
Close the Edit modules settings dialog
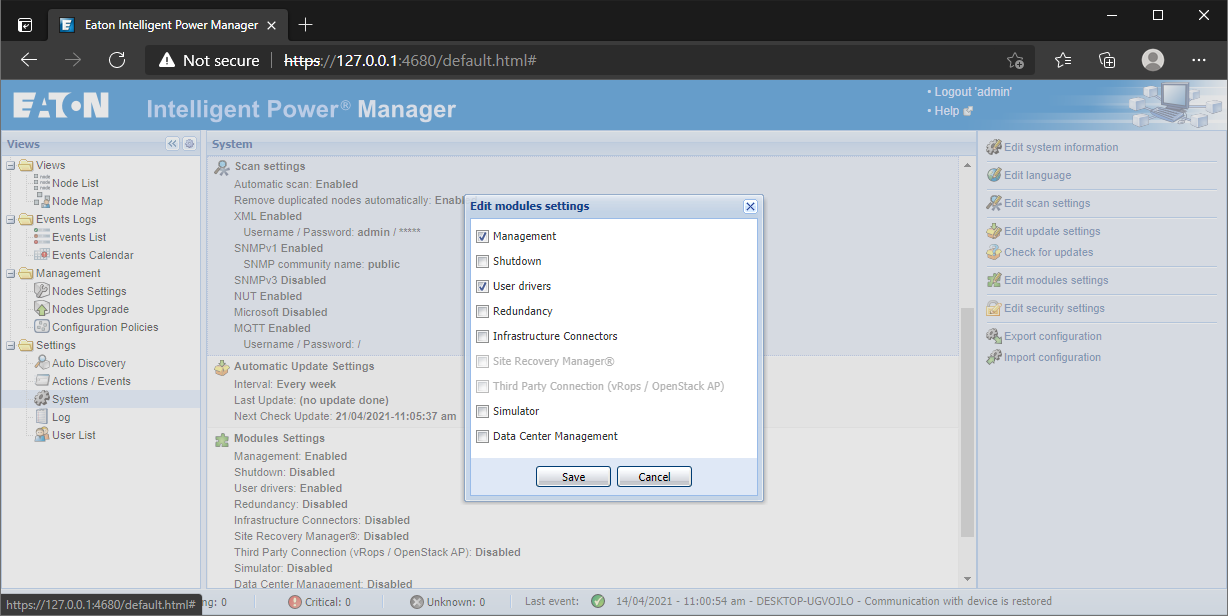(750, 206)
